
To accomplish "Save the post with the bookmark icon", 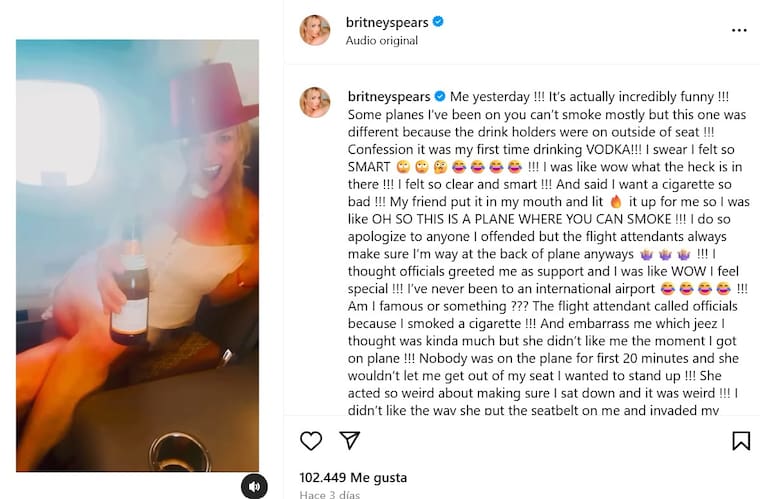I will (x=740, y=440).
